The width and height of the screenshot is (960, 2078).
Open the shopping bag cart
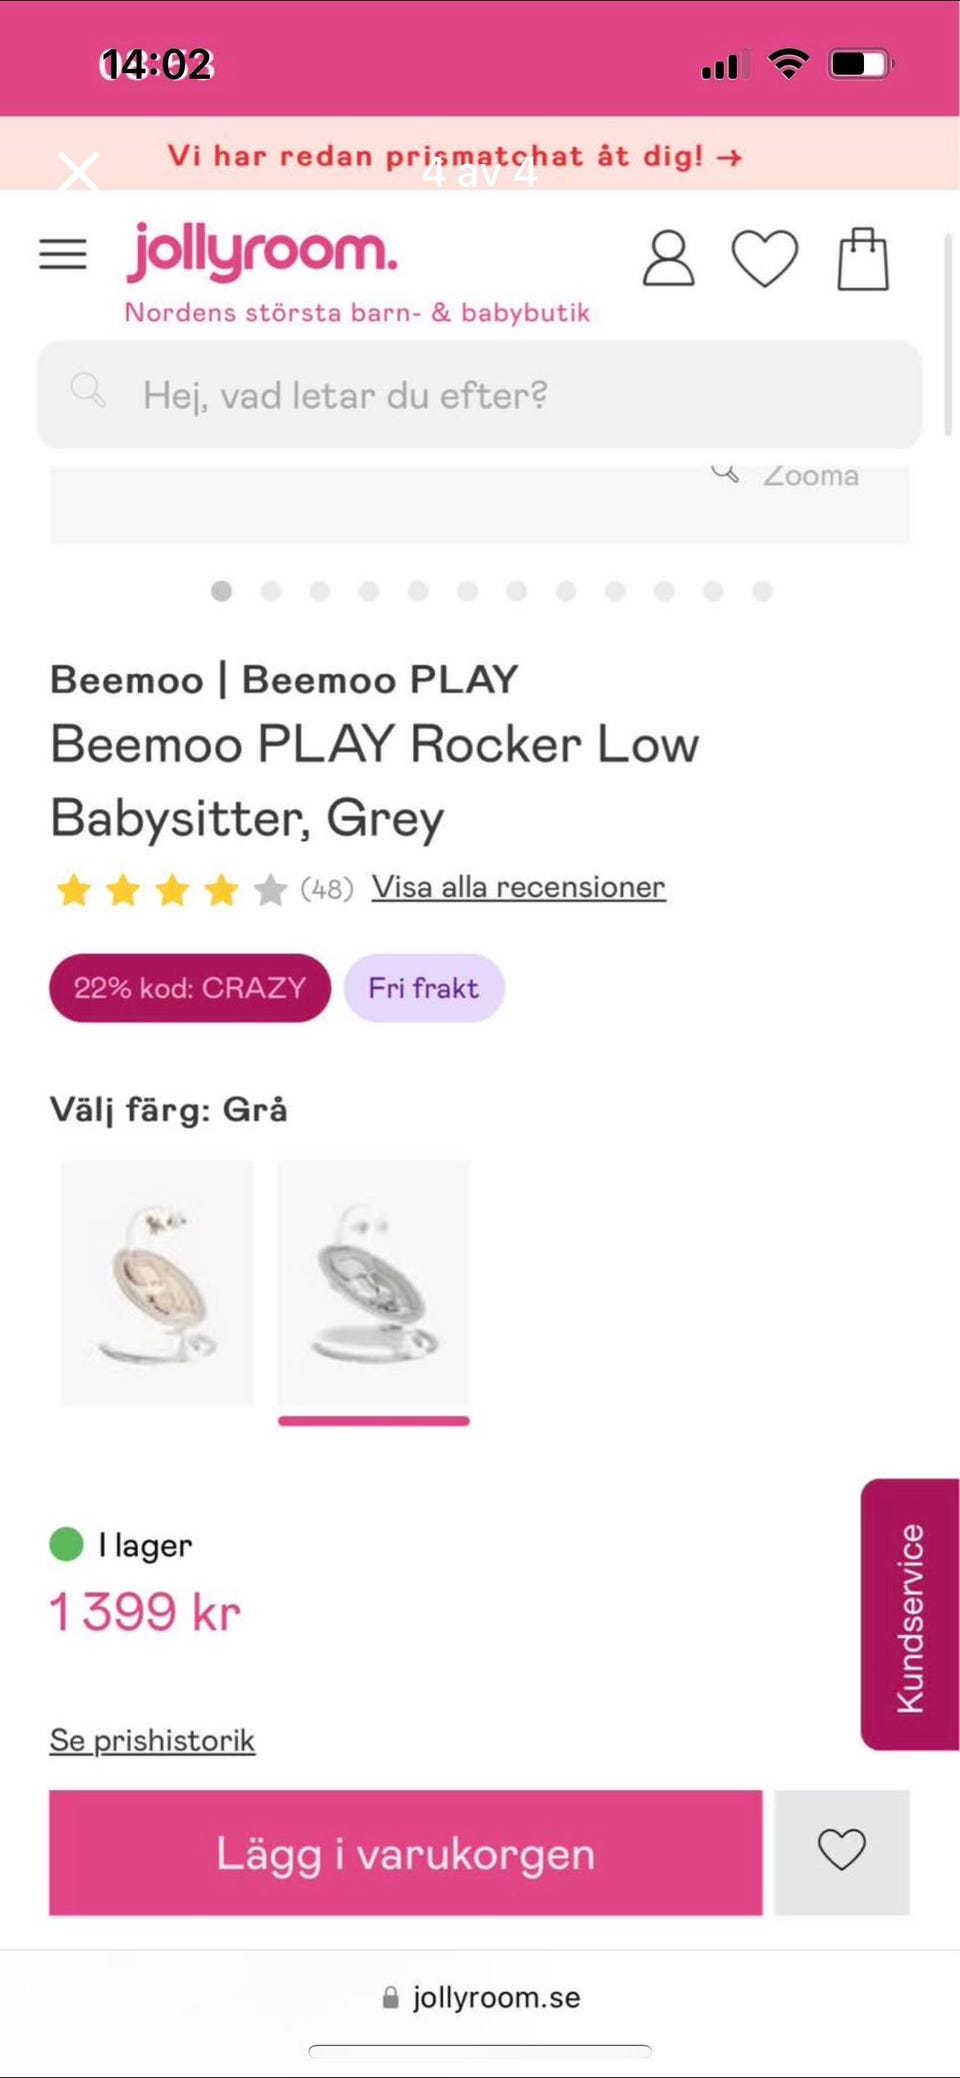click(x=863, y=259)
